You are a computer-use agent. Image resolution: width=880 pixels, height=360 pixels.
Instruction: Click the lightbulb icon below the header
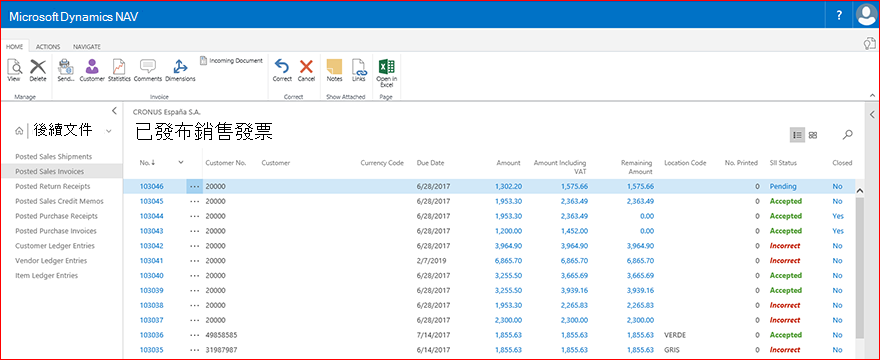coord(869,43)
